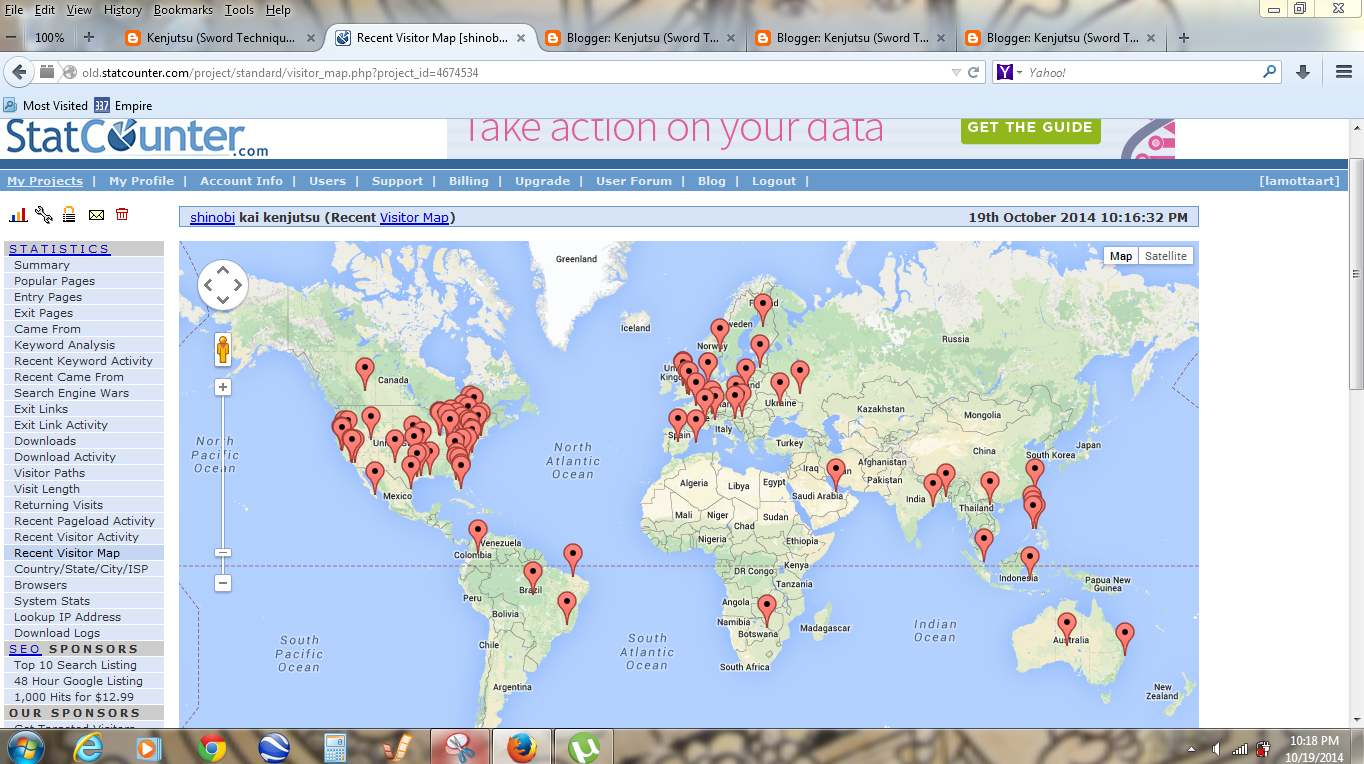This screenshot has height=764, width=1364.
Task: Click visitor pin over Canada
Action: pos(365,373)
